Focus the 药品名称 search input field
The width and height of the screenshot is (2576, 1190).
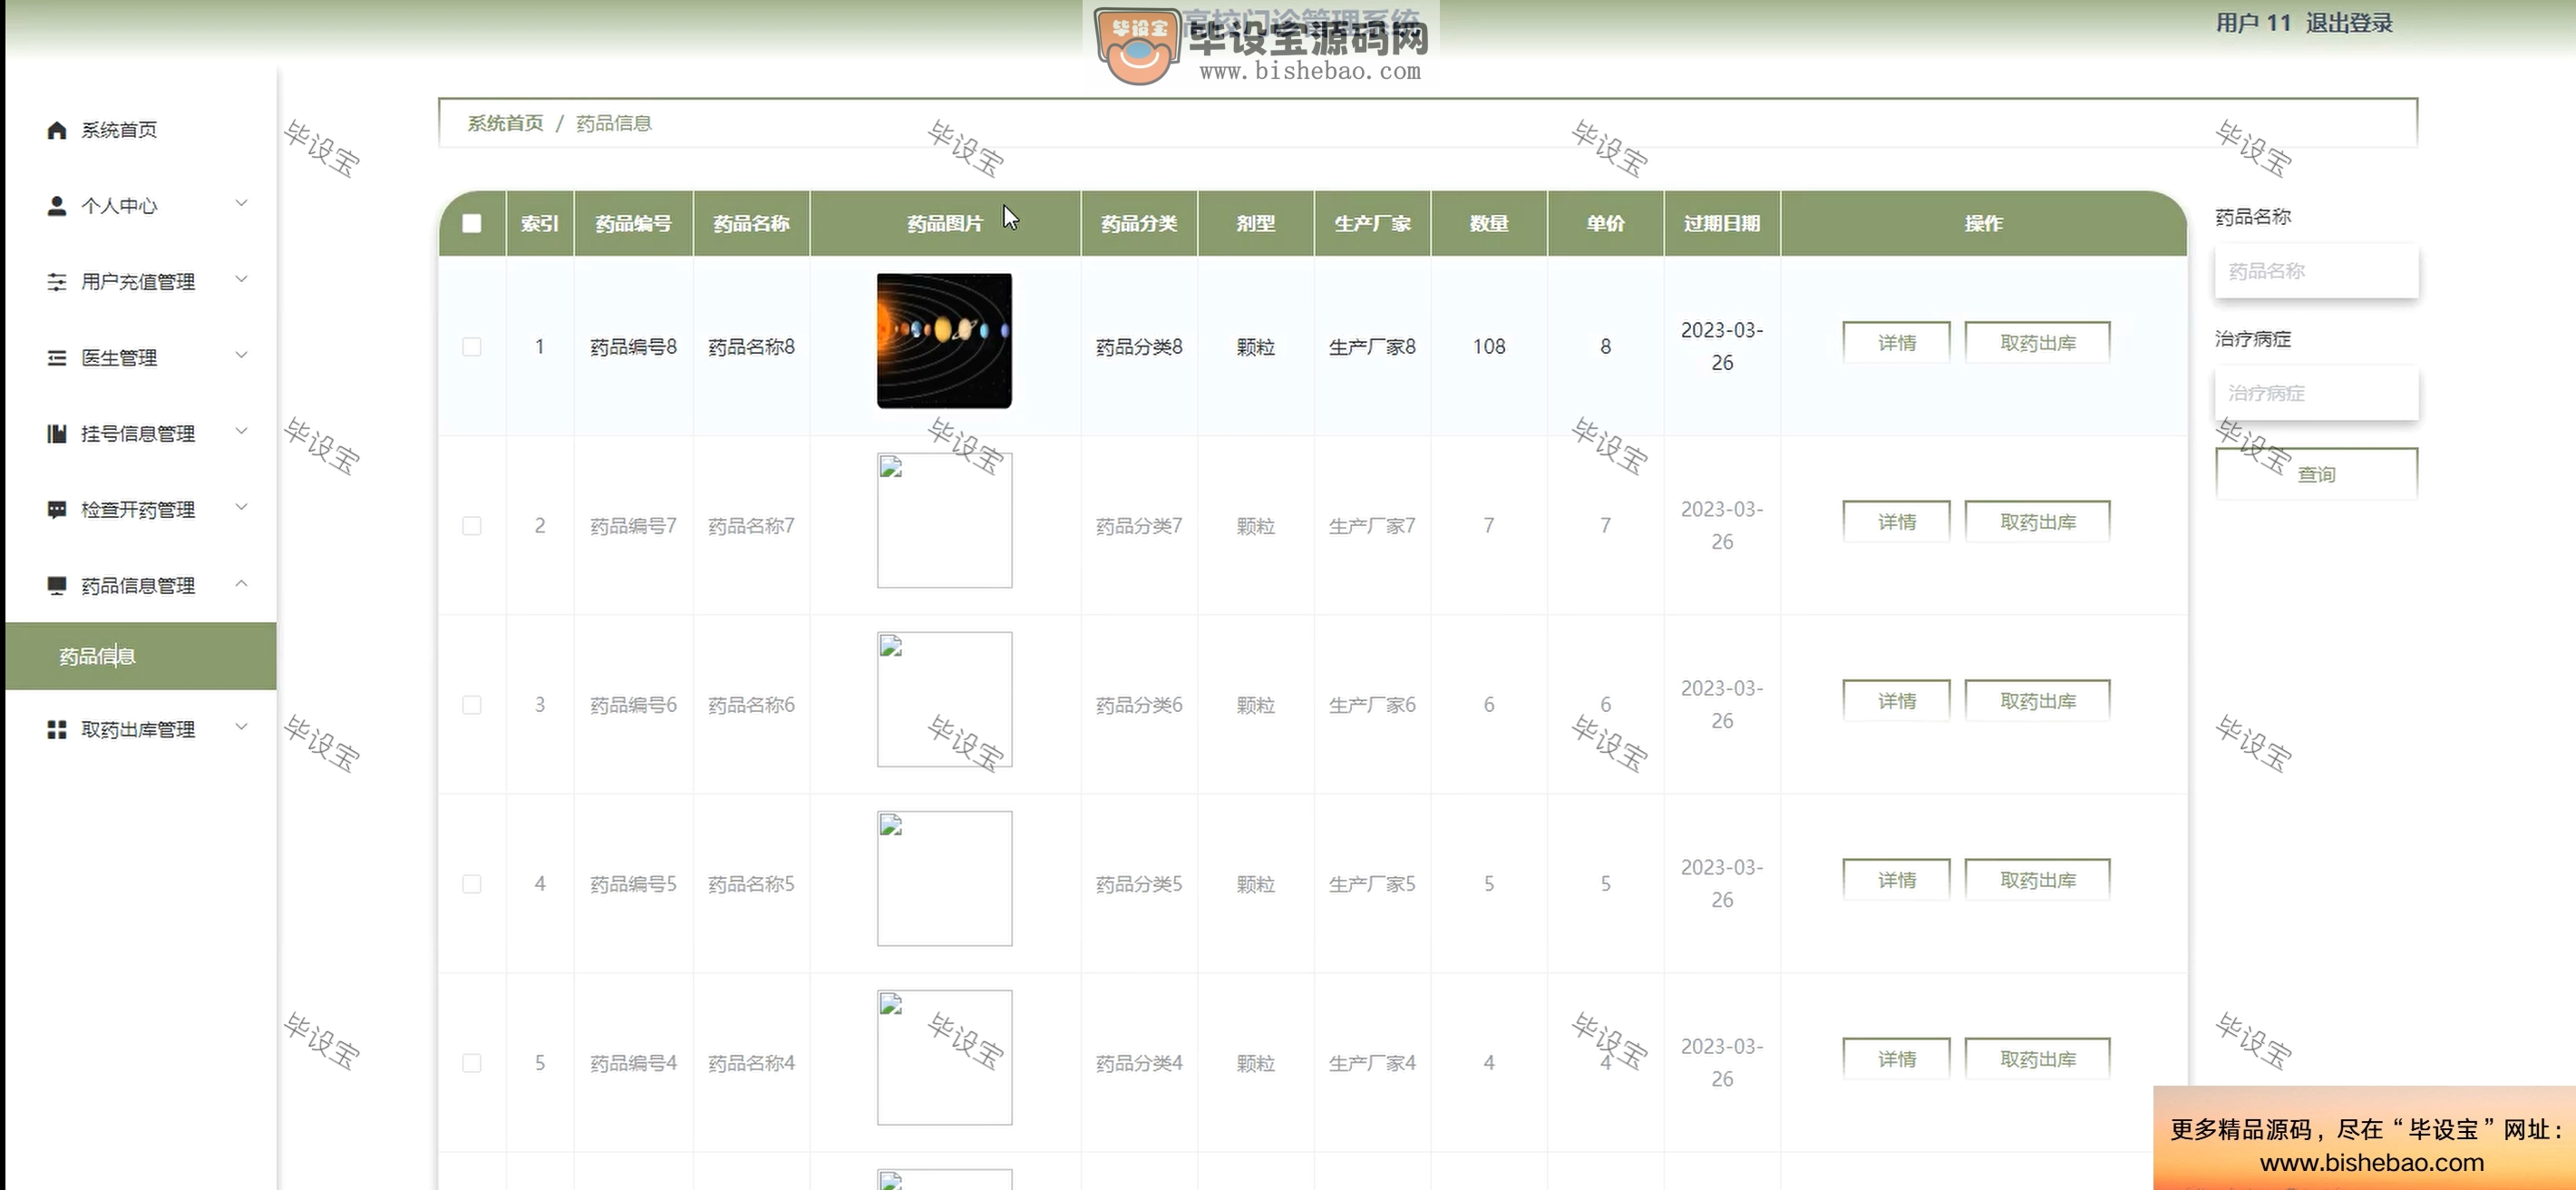pos(2316,271)
